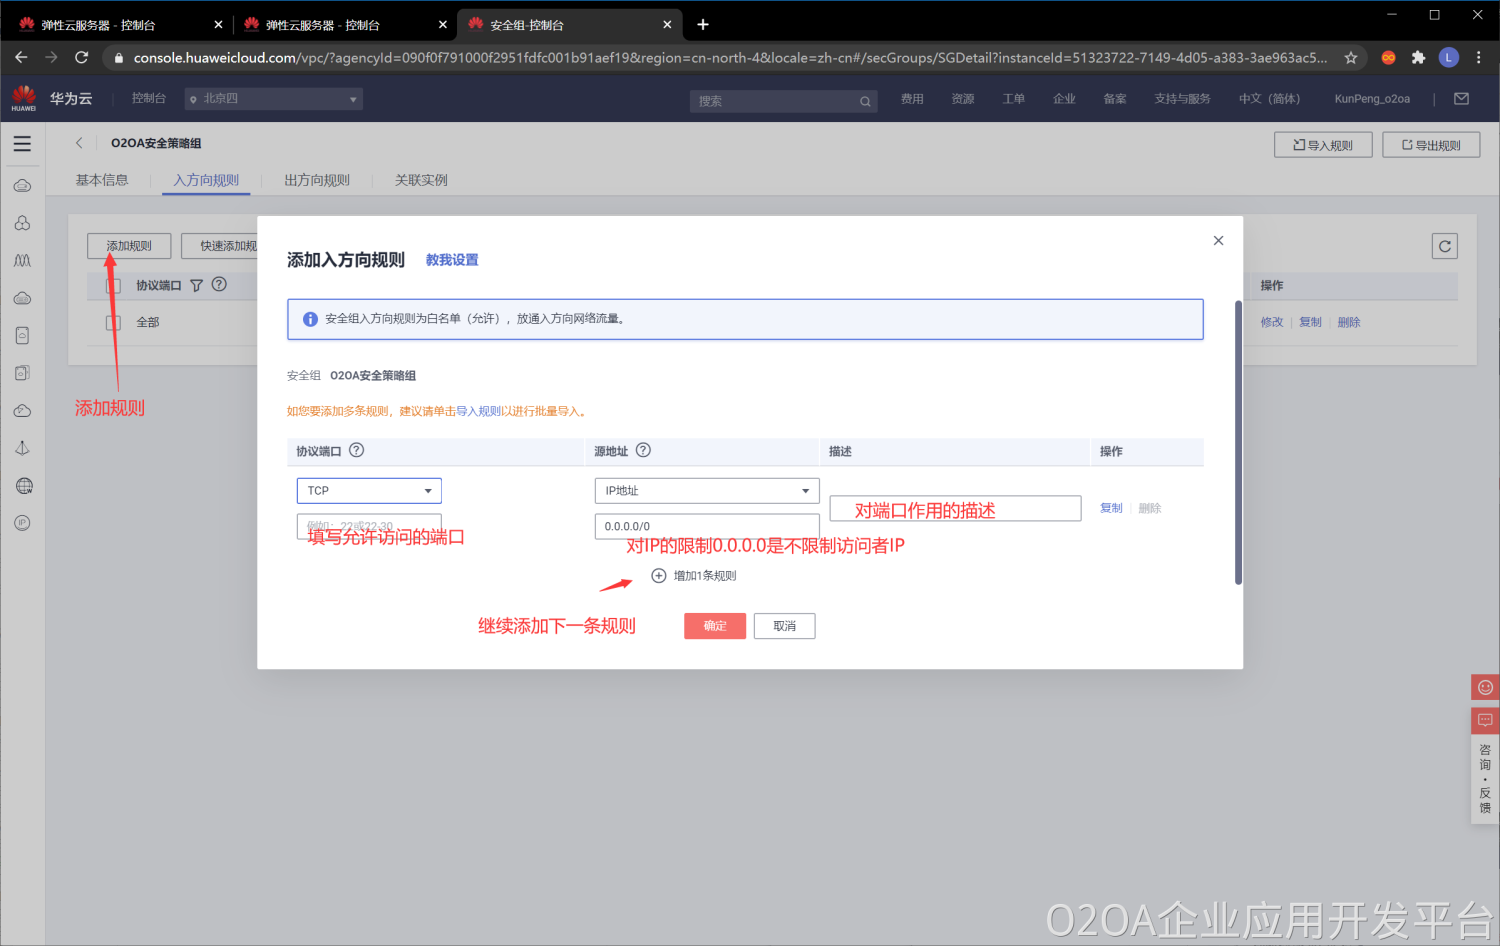Open the Chrome three-dot menu
Viewport: 1500px width, 946px height.
pos(1478,58)
